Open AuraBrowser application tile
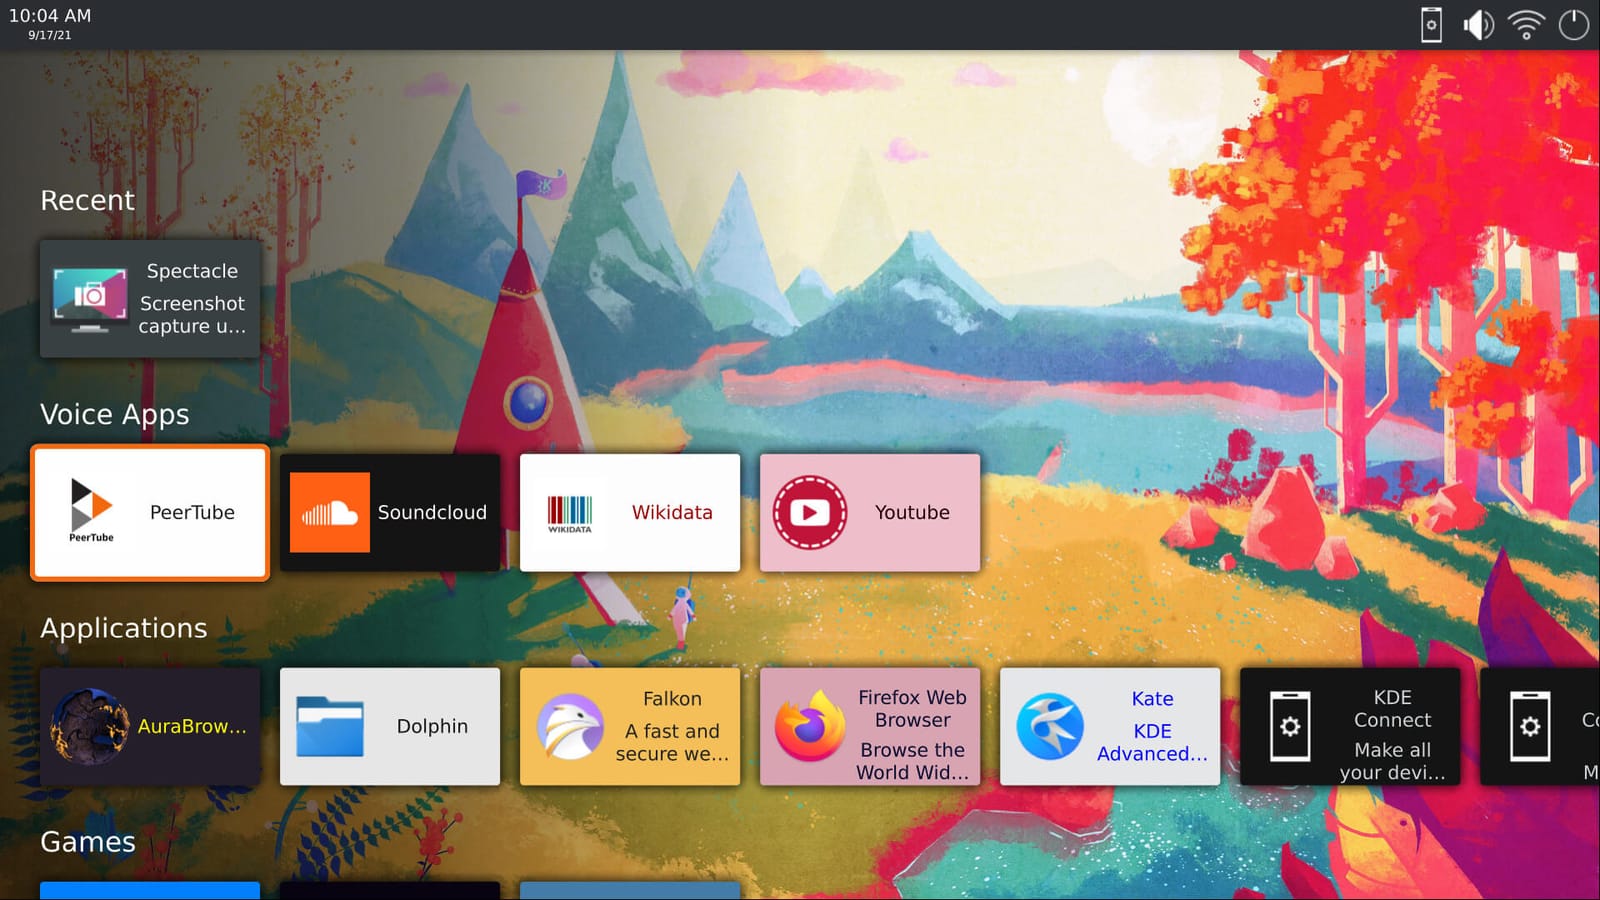The width and height of the screenshot is (1600, 900). [150, 727]
